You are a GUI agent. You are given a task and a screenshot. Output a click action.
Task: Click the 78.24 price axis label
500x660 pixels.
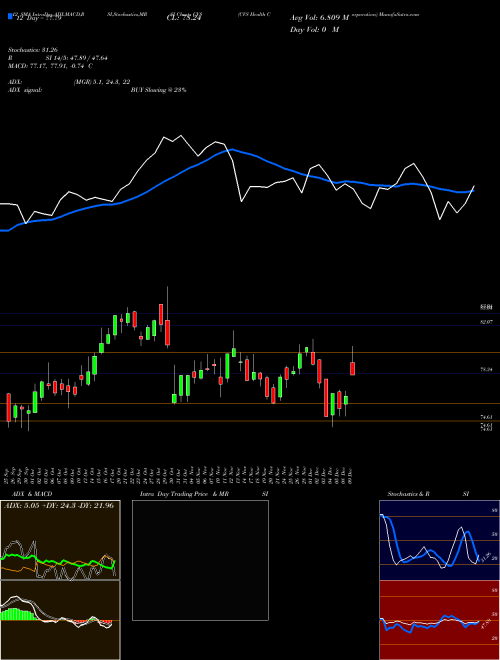(486, 369)
